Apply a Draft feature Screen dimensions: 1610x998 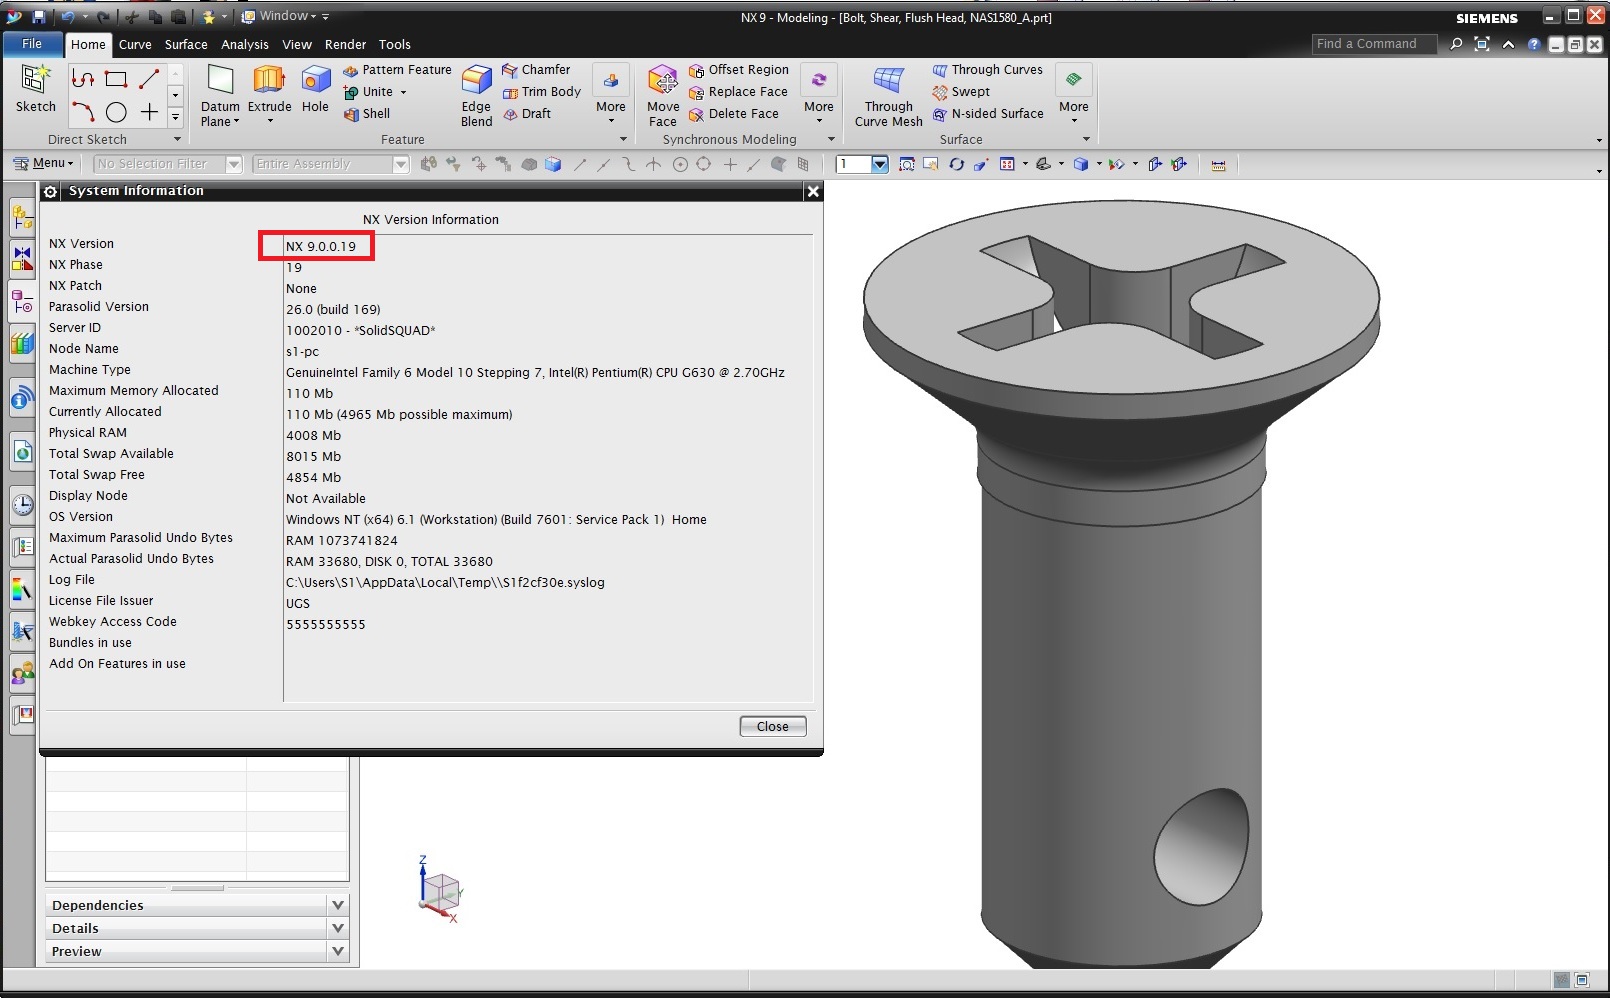(527, 114)
